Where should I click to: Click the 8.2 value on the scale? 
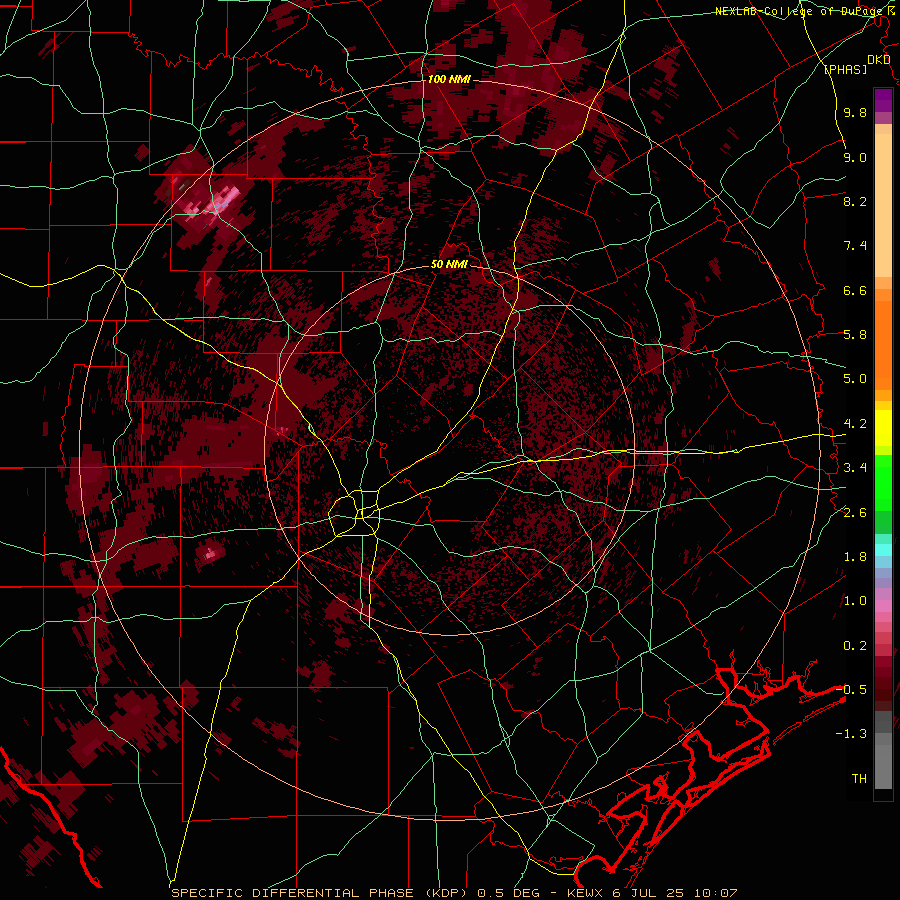[855, 201]
